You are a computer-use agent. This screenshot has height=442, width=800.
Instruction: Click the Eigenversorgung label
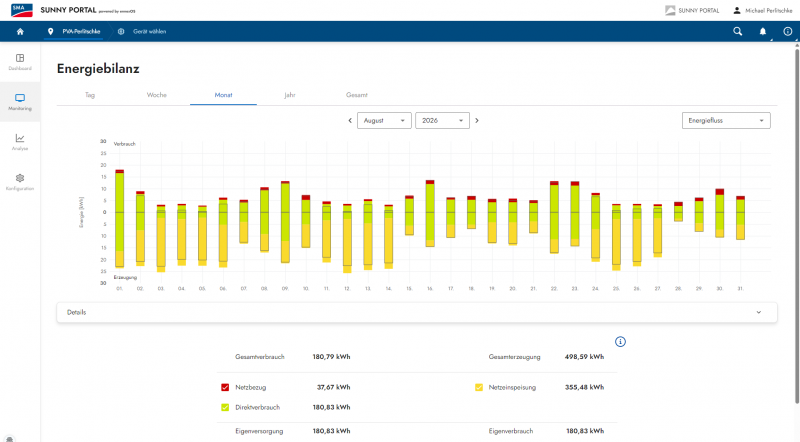pos(259,431)
